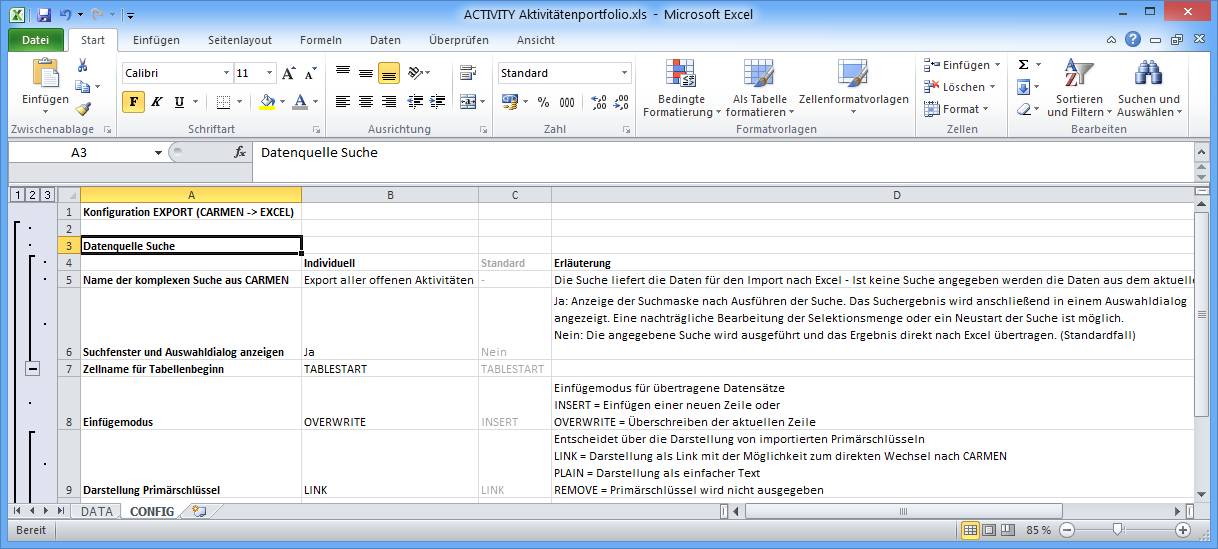Click the zoom slider in status bar
The height and width of the screenshot is (549, 1218).
1117,530
